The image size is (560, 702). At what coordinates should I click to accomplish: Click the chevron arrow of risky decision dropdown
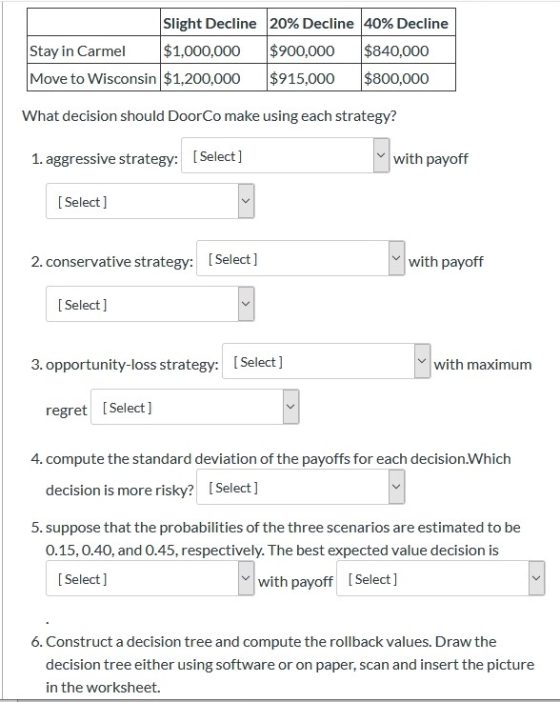(x=396, y=487)
